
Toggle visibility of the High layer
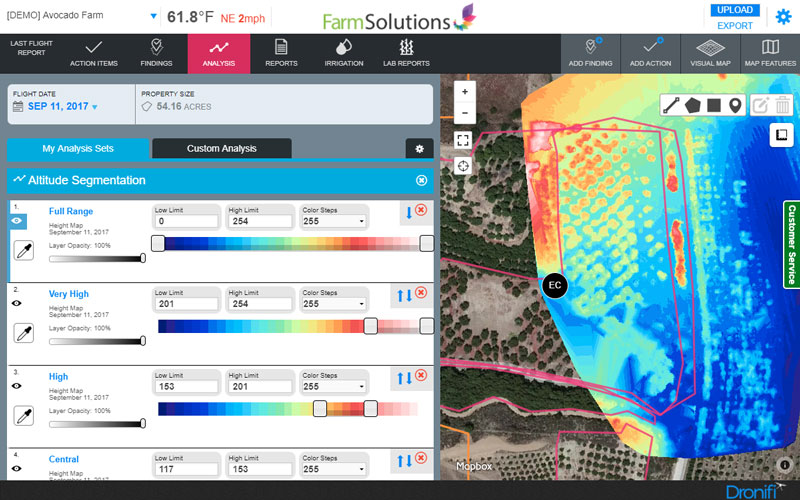pyautogui.click(x=17, y=385)
